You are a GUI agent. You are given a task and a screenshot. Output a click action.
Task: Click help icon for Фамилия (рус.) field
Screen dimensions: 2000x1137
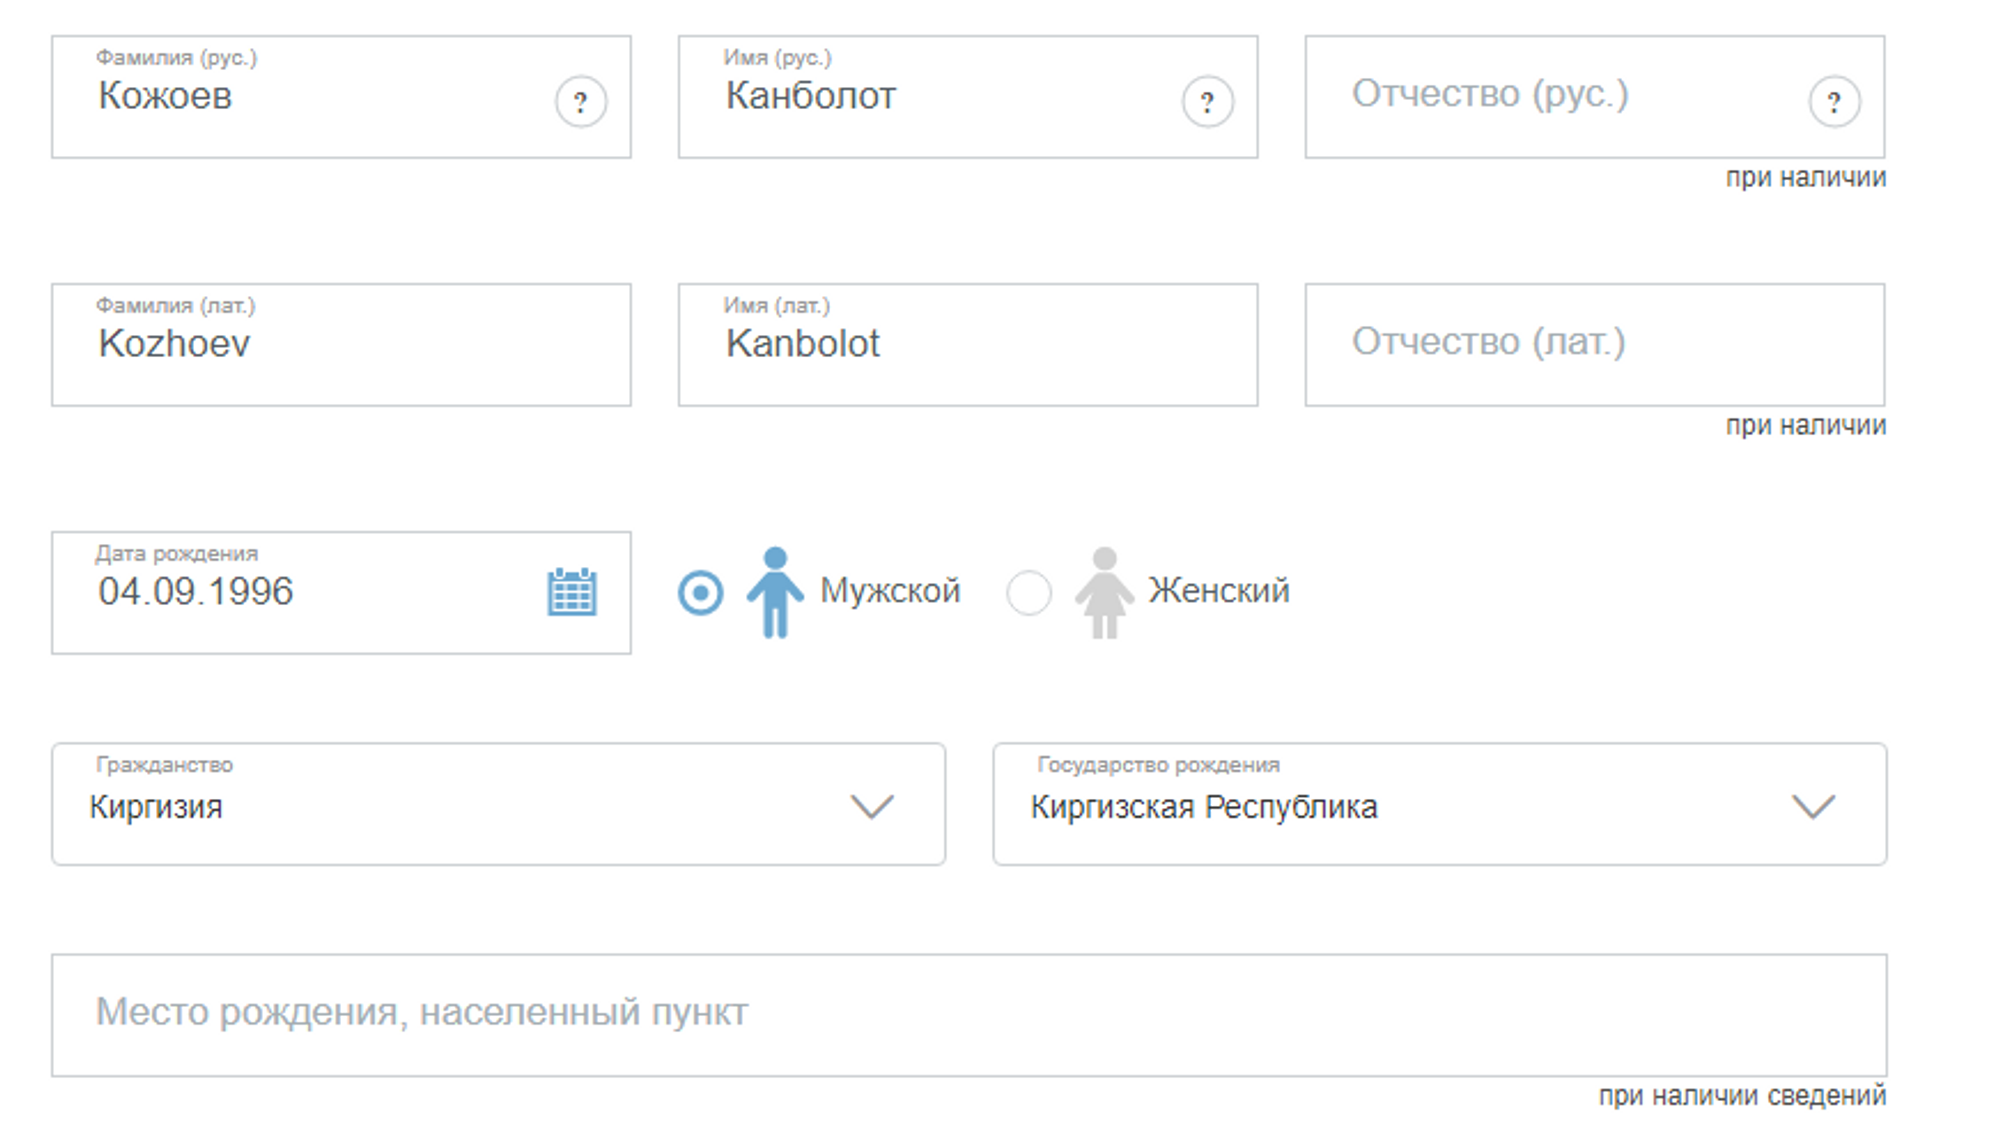click(581, 101)
